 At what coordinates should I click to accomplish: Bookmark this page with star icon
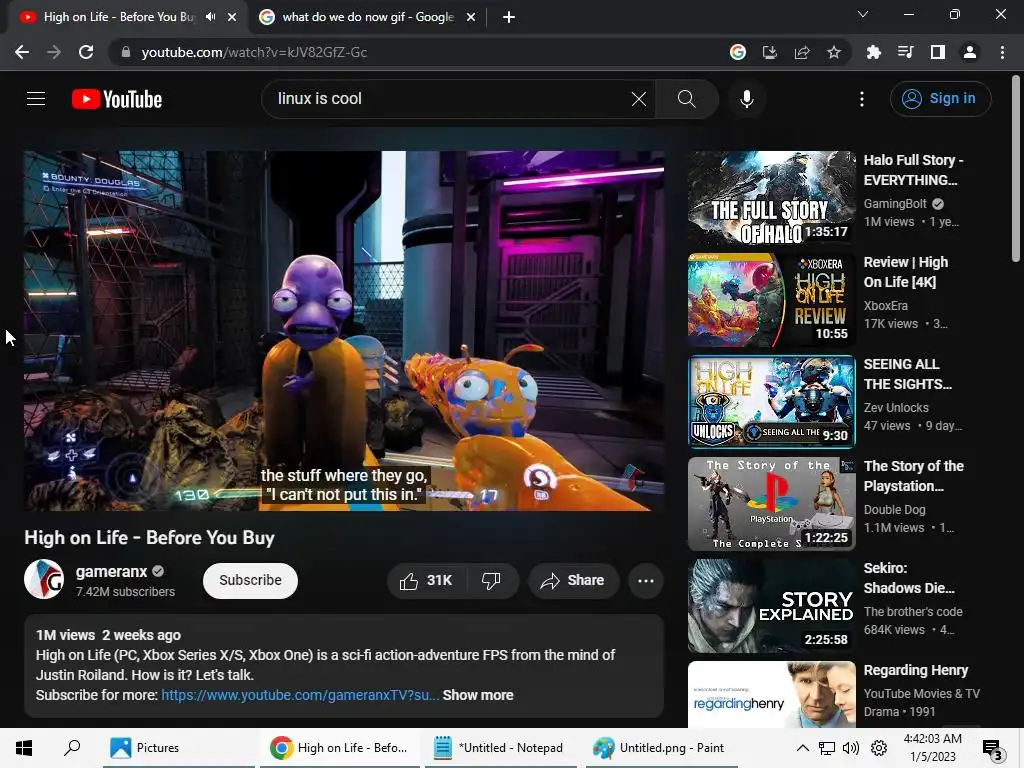(834, 52)
